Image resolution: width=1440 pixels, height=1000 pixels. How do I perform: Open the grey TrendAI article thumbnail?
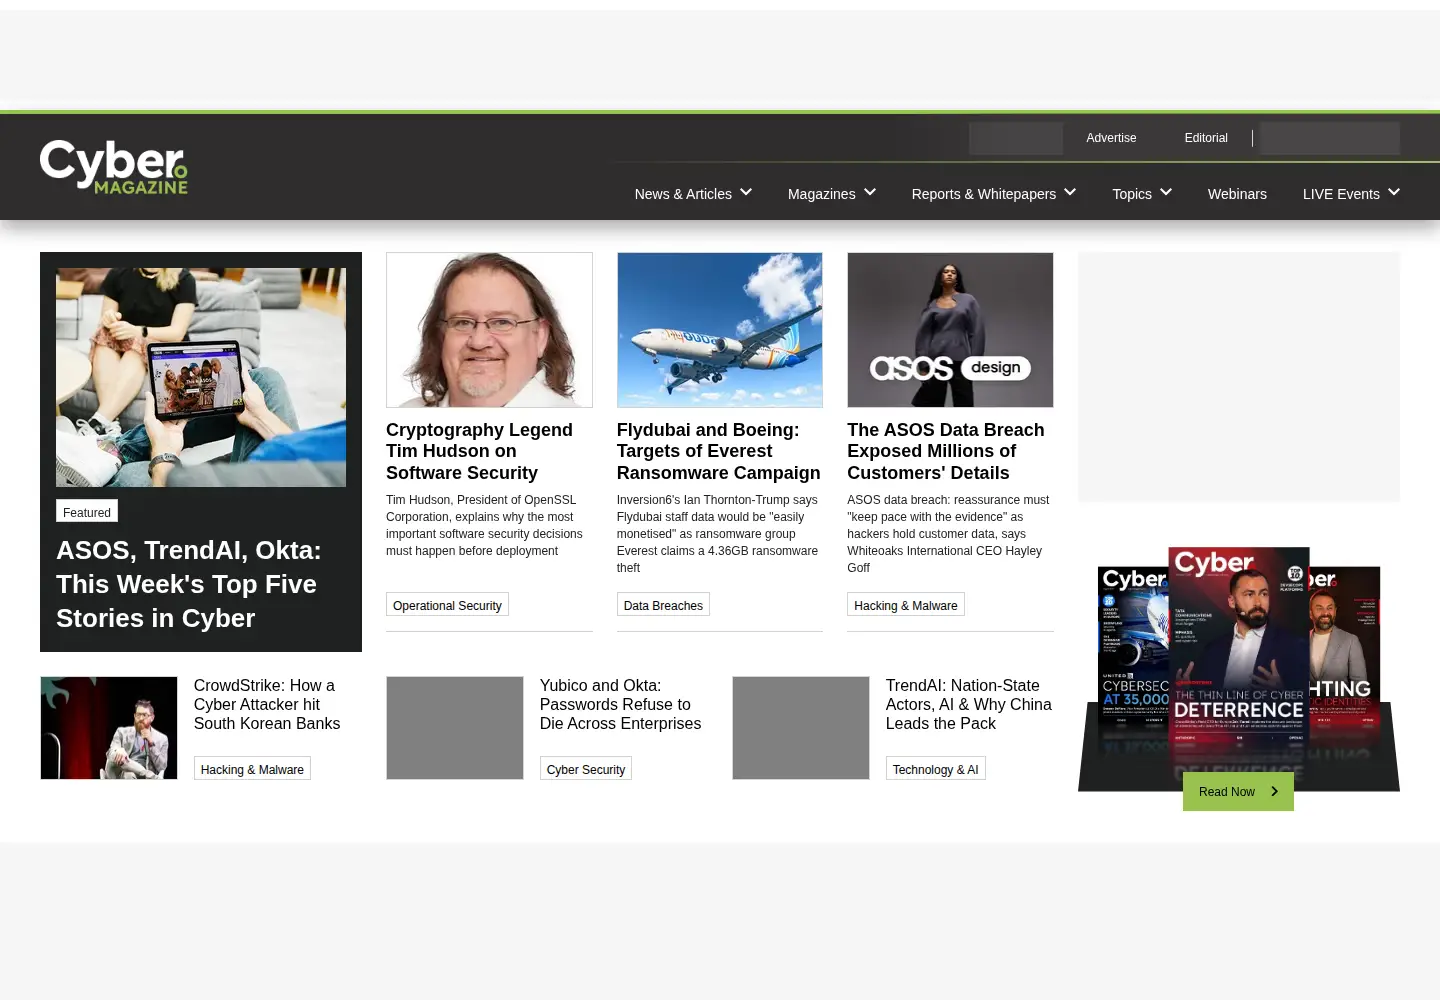tap(801, 728)
